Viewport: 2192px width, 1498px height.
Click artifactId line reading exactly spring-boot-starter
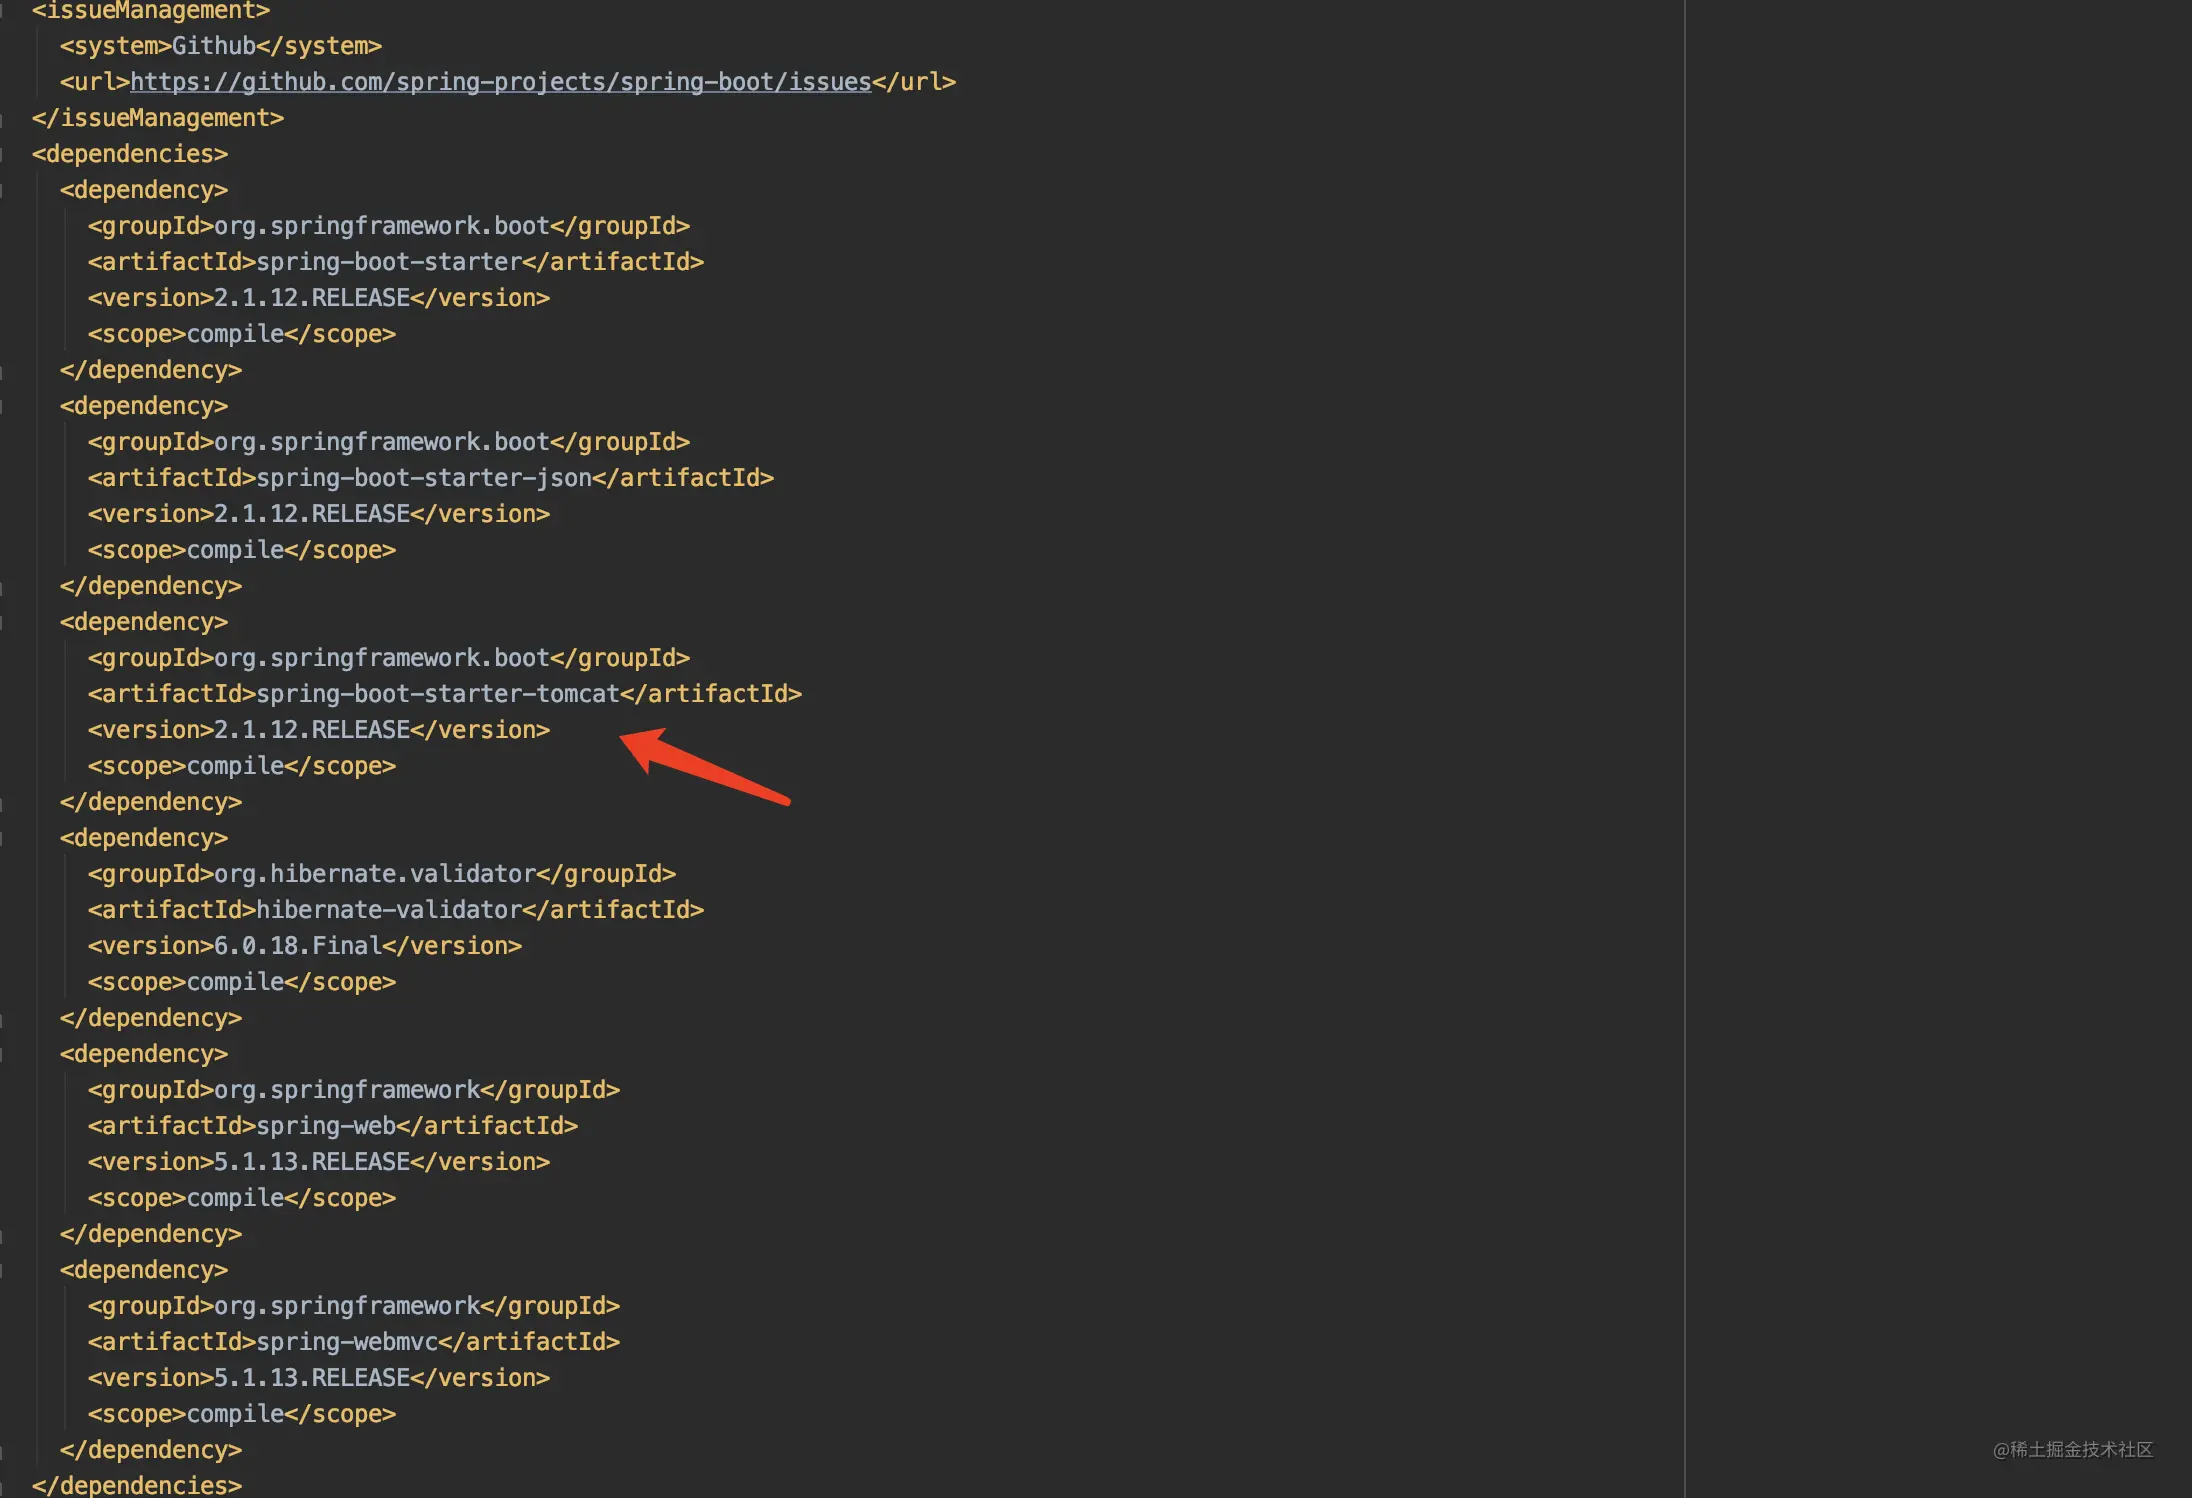point(396,262)
